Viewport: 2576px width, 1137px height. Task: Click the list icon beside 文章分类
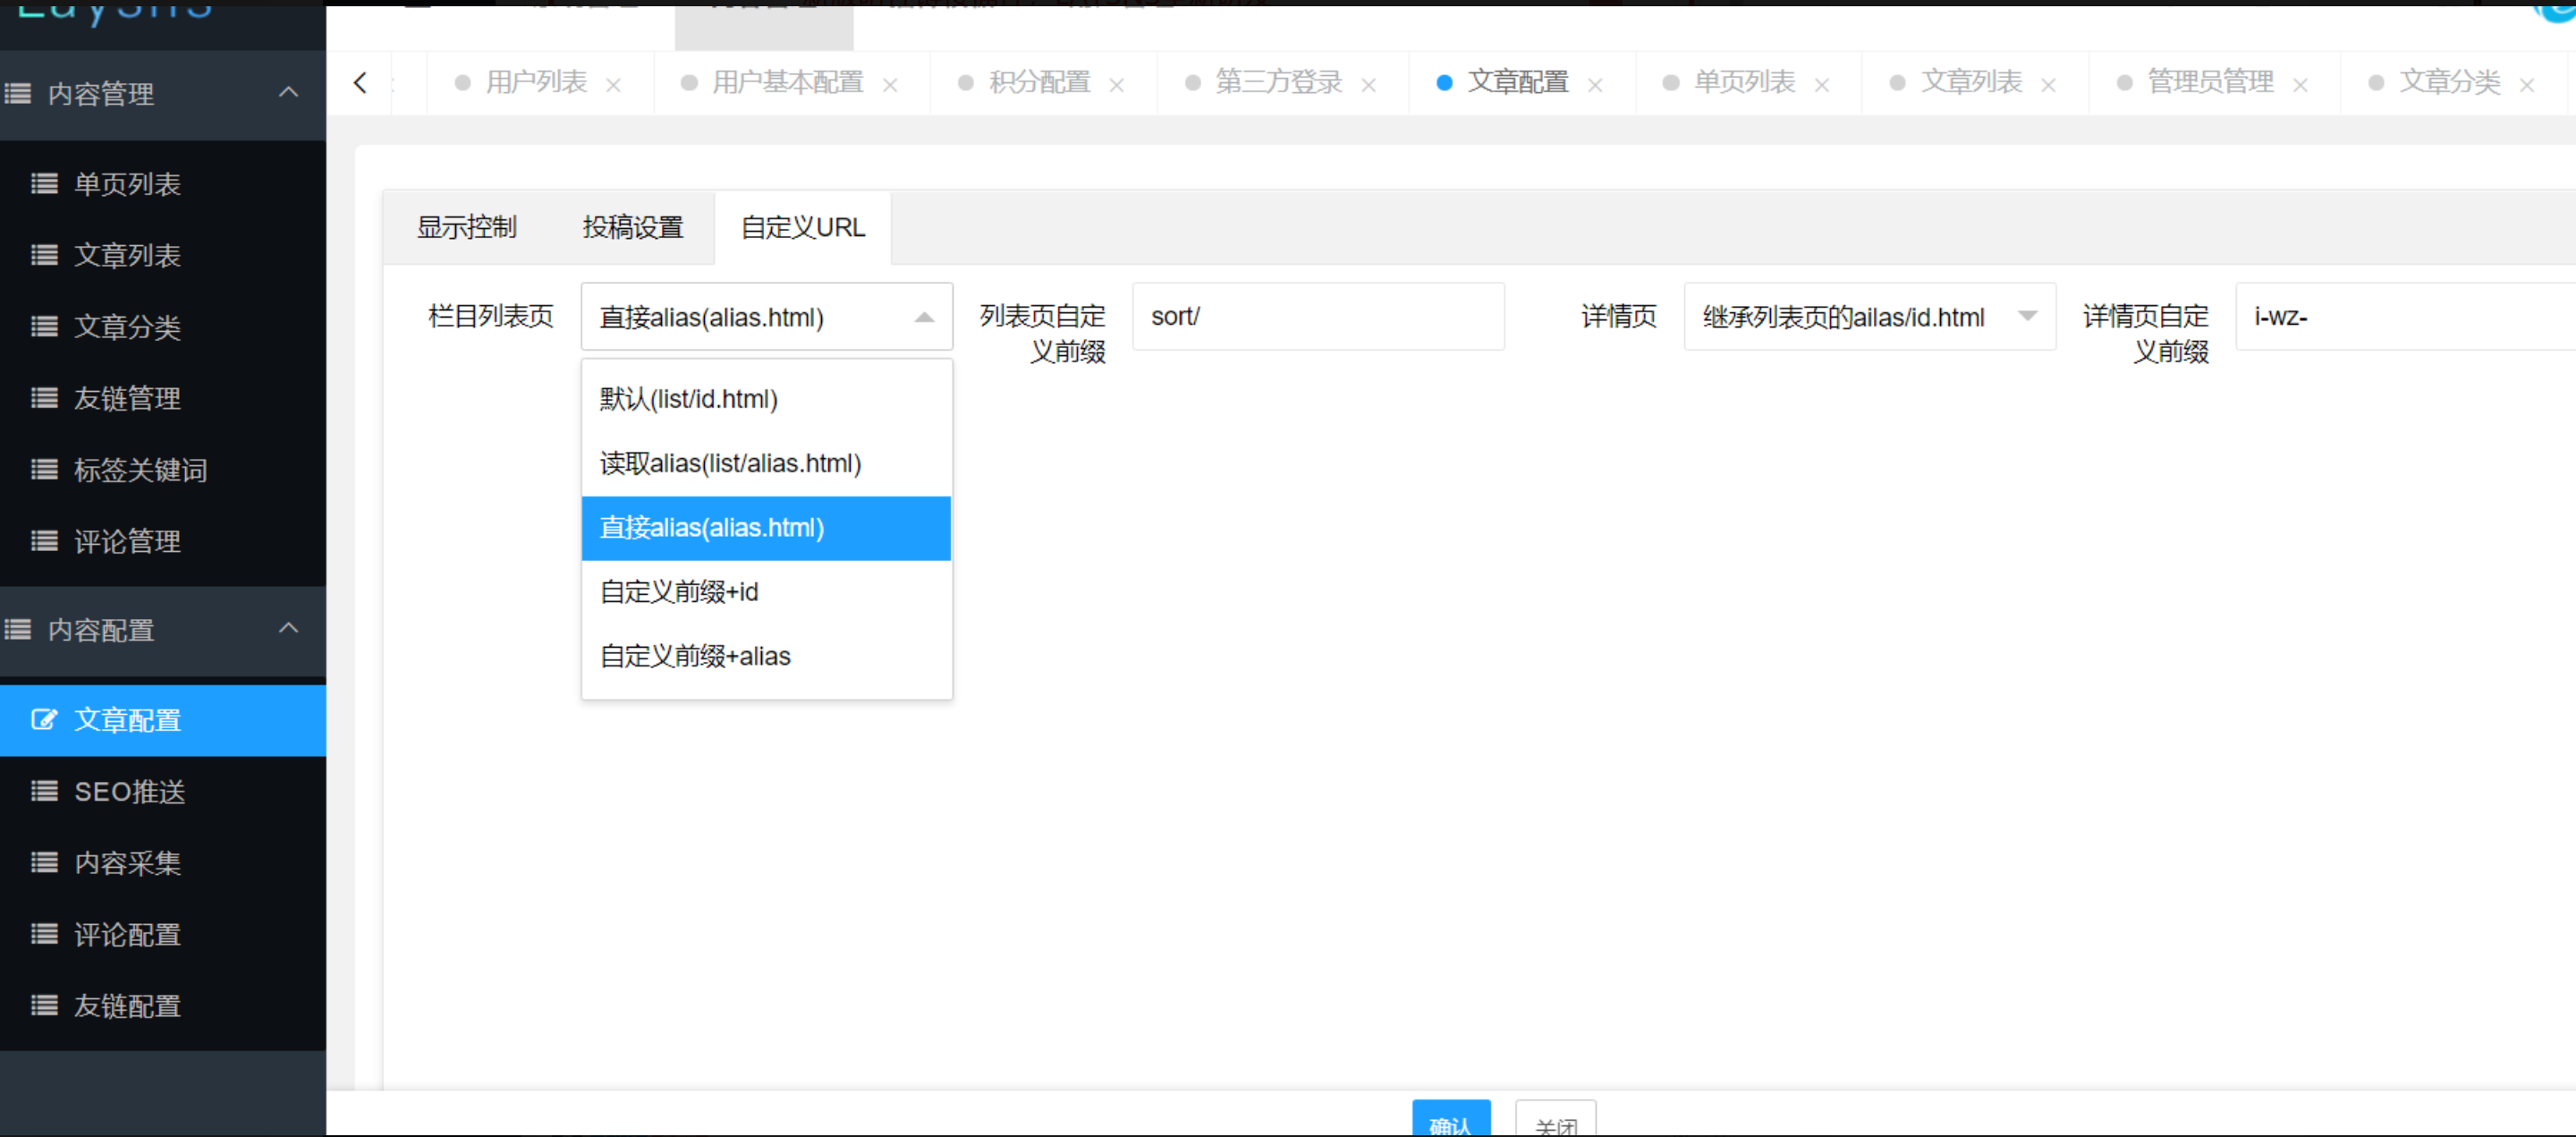(x=44, y=326)
